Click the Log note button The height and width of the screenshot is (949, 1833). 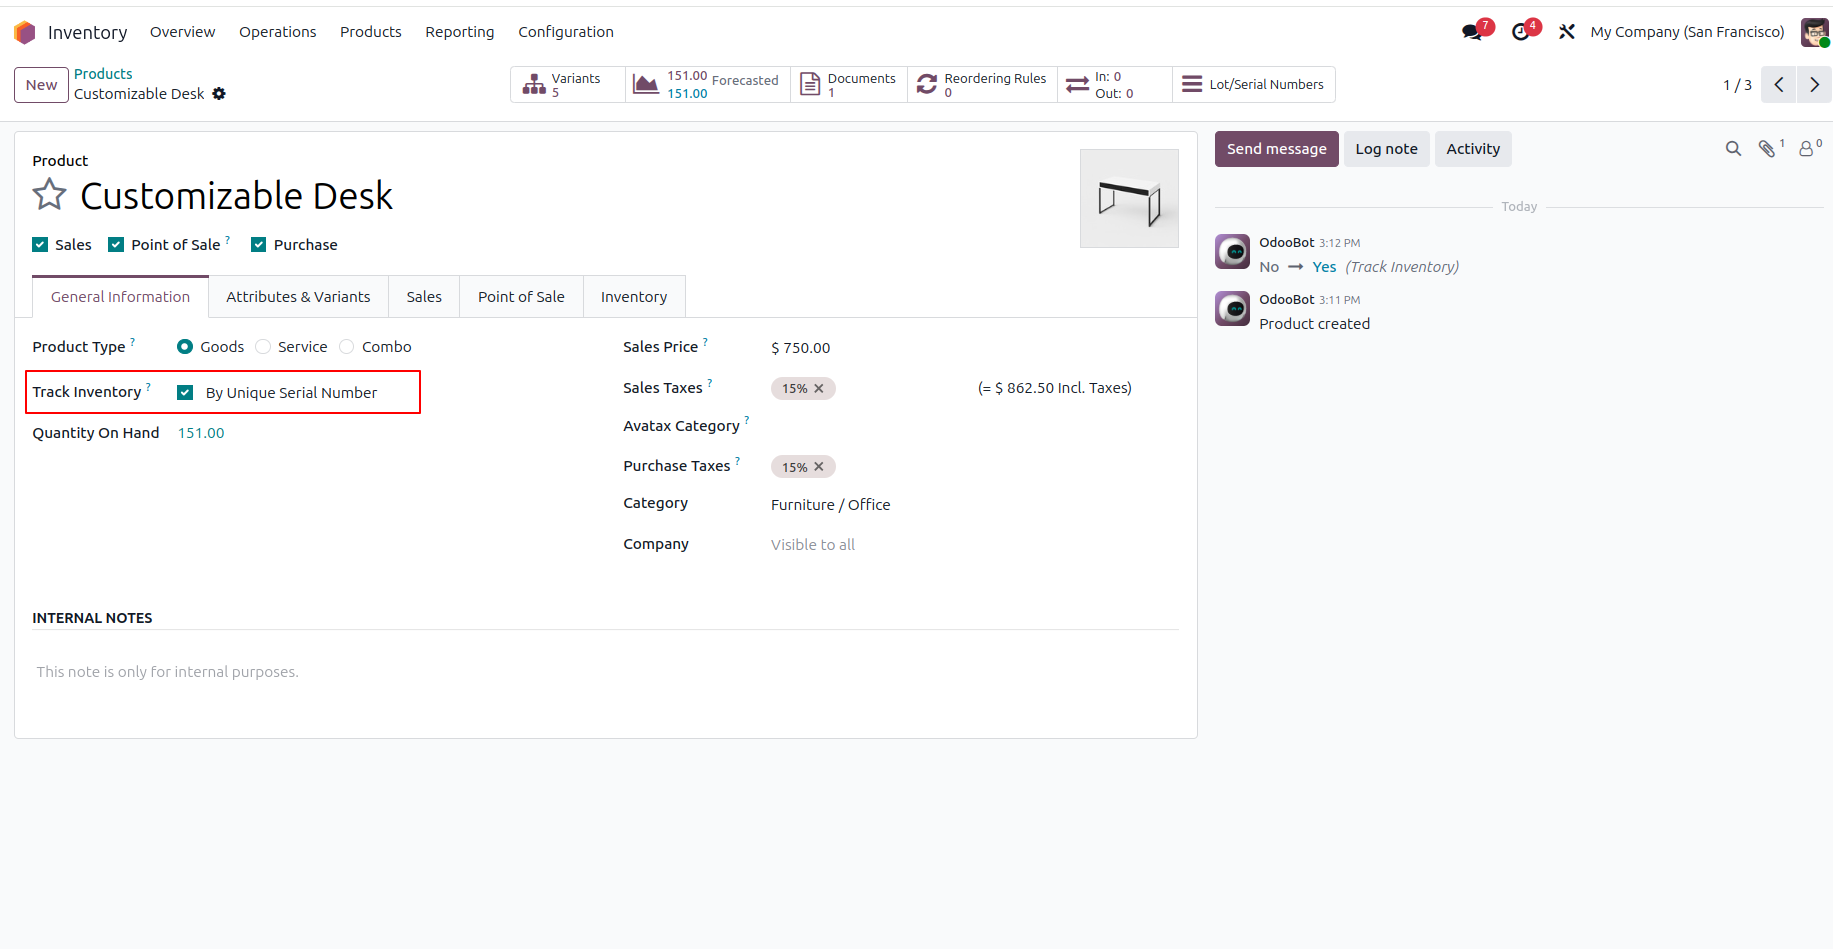click(x=1386, y=149)
